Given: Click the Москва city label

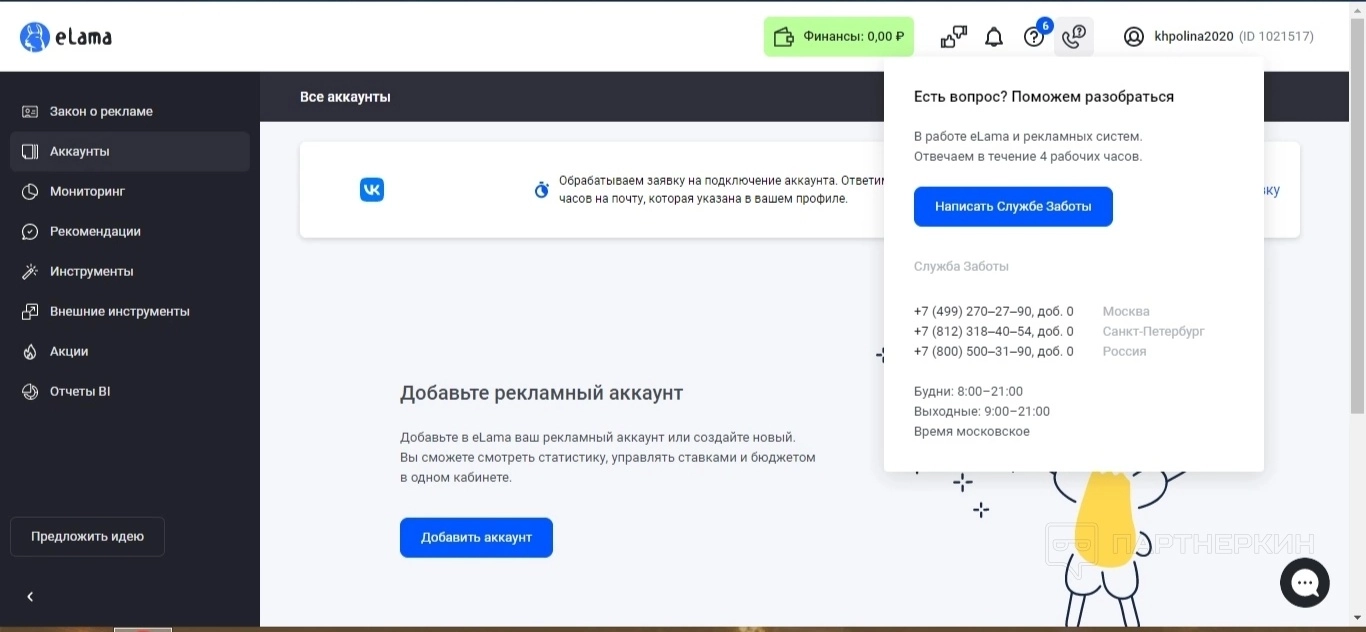Looking at the screenshot, I should [1126, 312].
